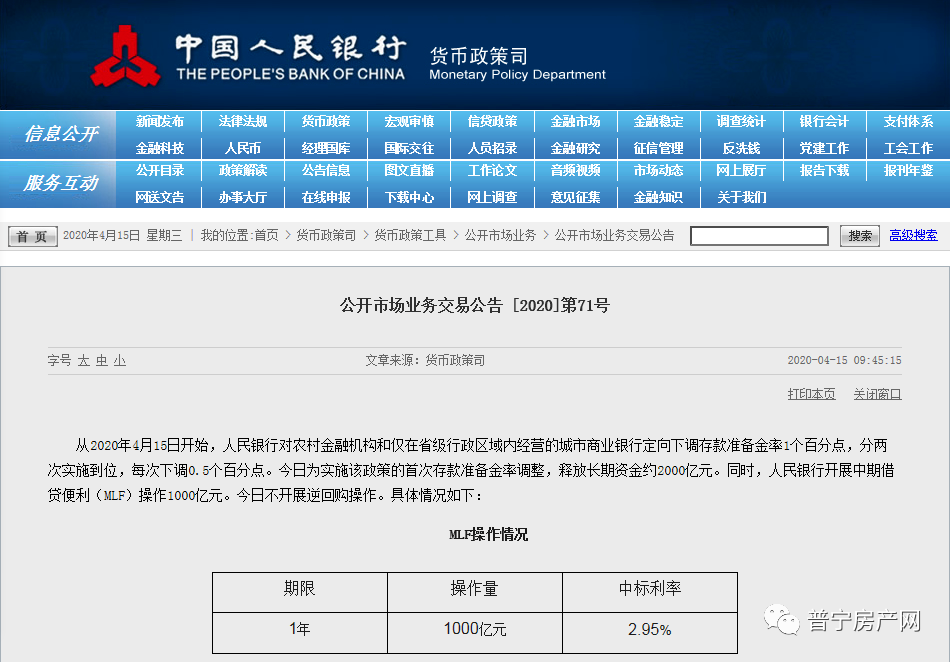Screen dimensions: 952x662
Task: Open 银行会计 section
Action: [824, 121]
